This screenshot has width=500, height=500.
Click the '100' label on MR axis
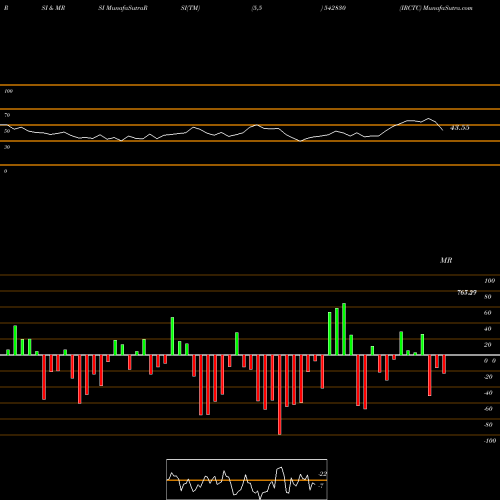pyautogui.click(x=490, y=281)
